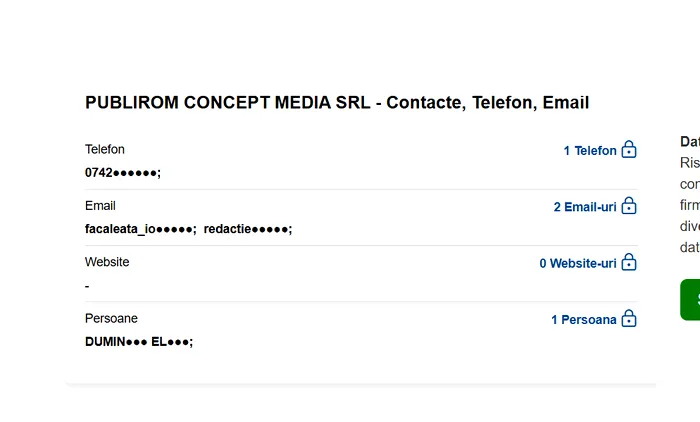Click the lock icon next to 2 Email-uri

coord(629,206)
